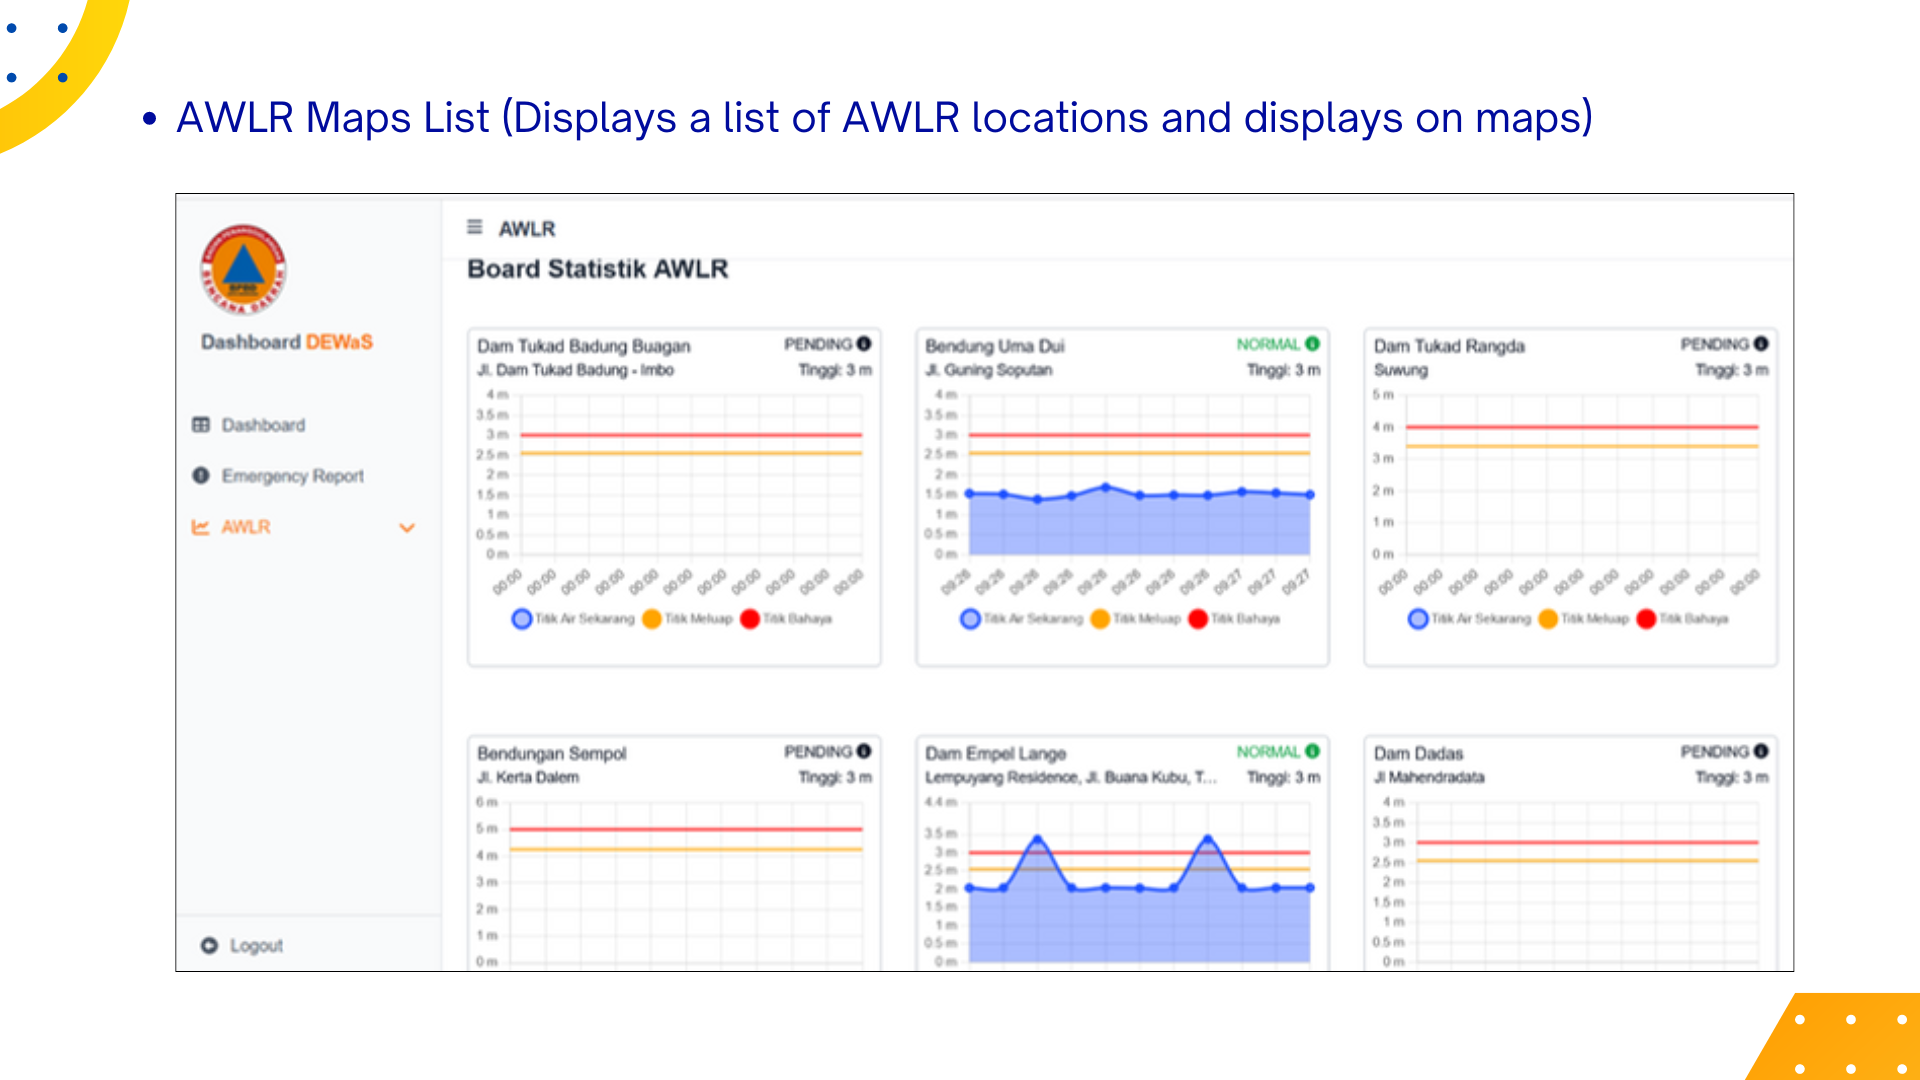
Task: Click the Dashboard DEWaS title
Action: pos(286,342)
